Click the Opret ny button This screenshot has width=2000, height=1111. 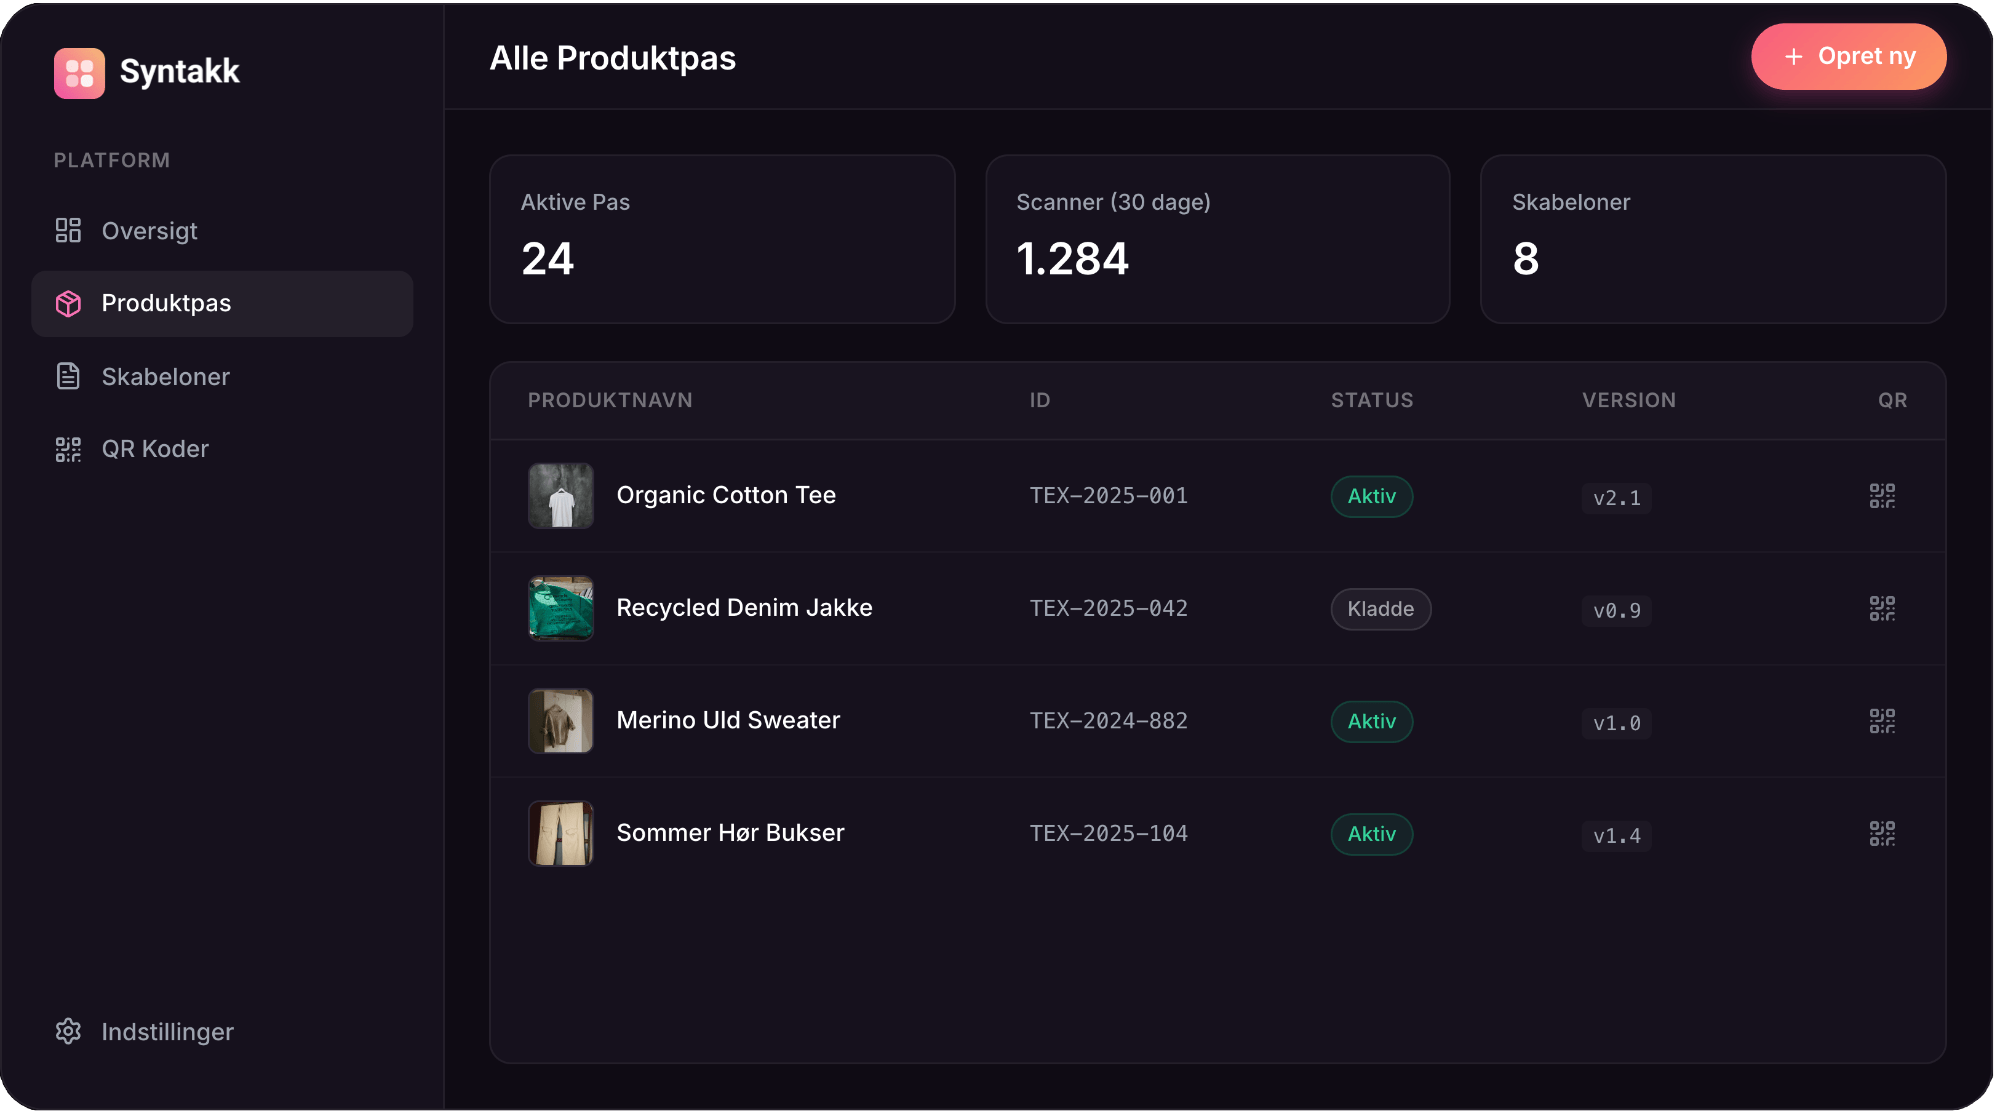pos(1848,56)
